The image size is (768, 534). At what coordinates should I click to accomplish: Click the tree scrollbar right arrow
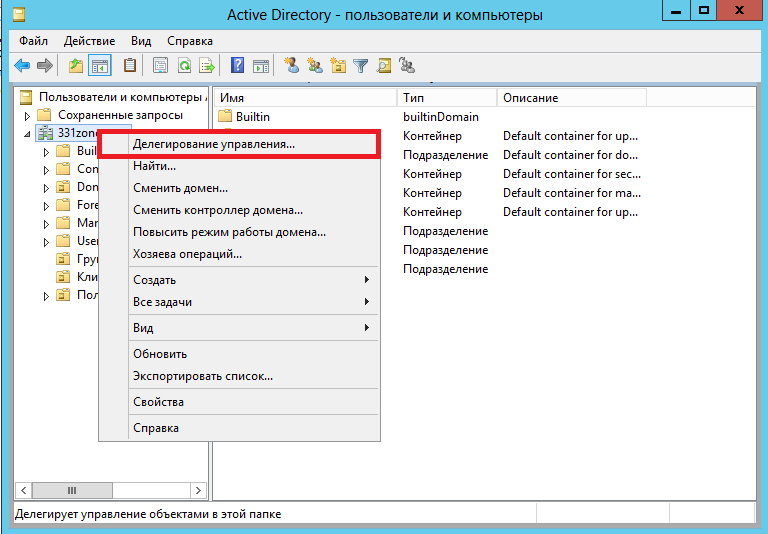click(x=198, y=490)
